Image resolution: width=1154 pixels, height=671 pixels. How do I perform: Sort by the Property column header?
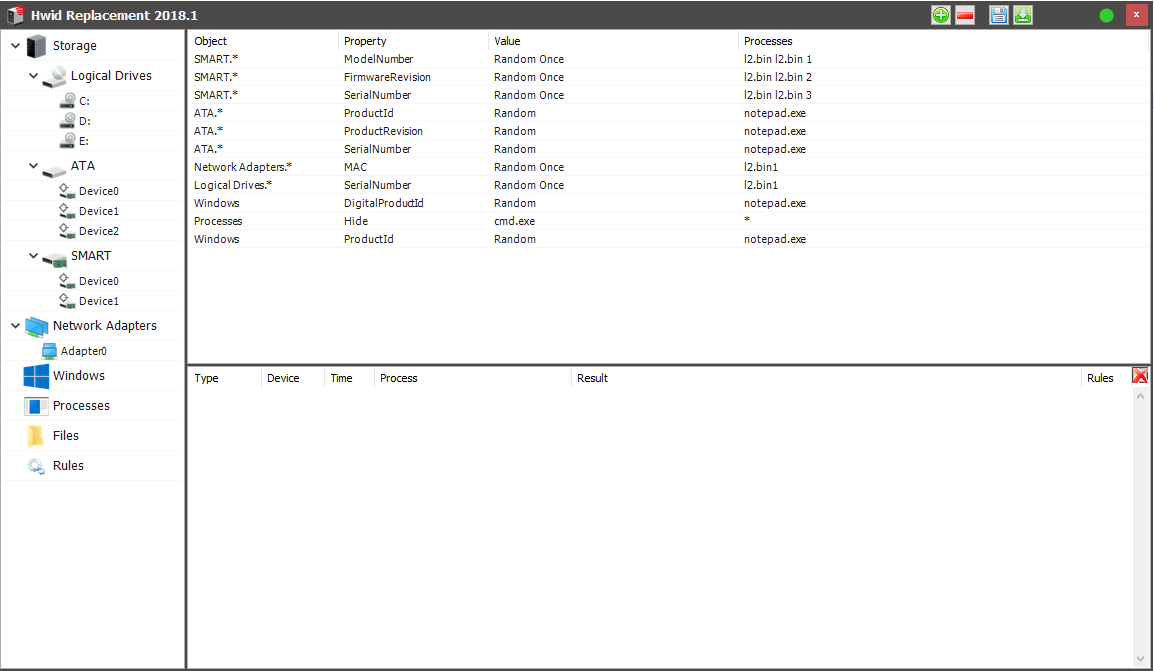click(x=365, y=41)
